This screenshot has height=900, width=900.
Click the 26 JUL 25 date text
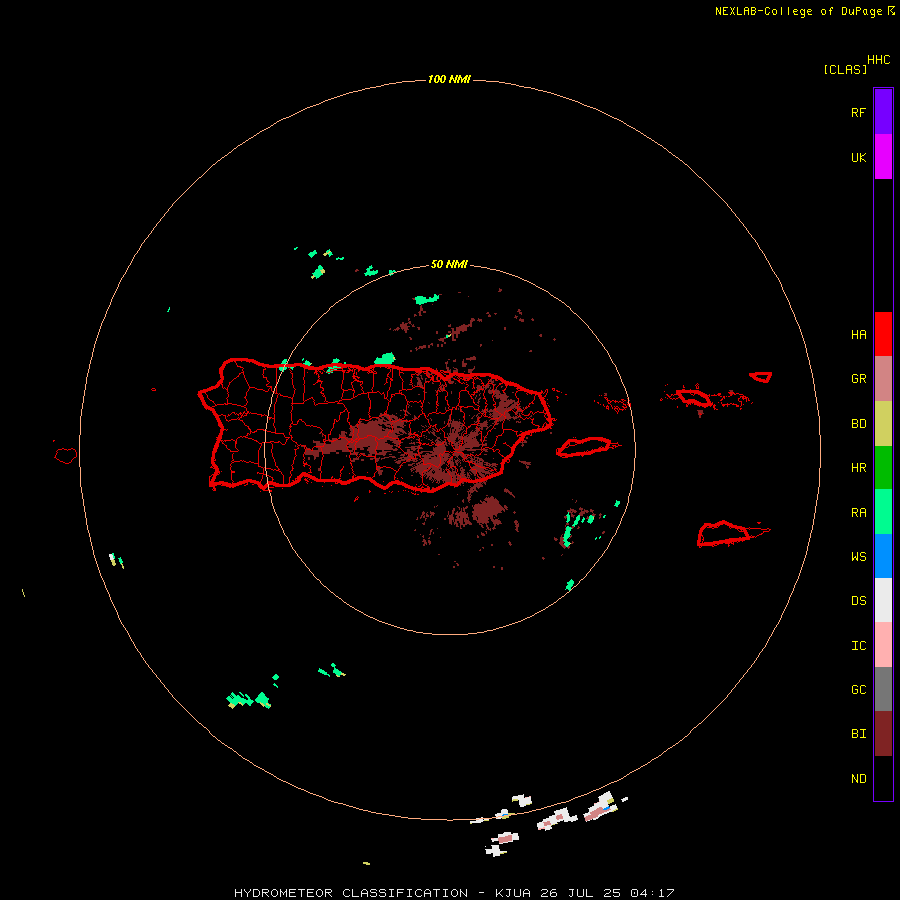pyautogui.click(x=580, y=893)
